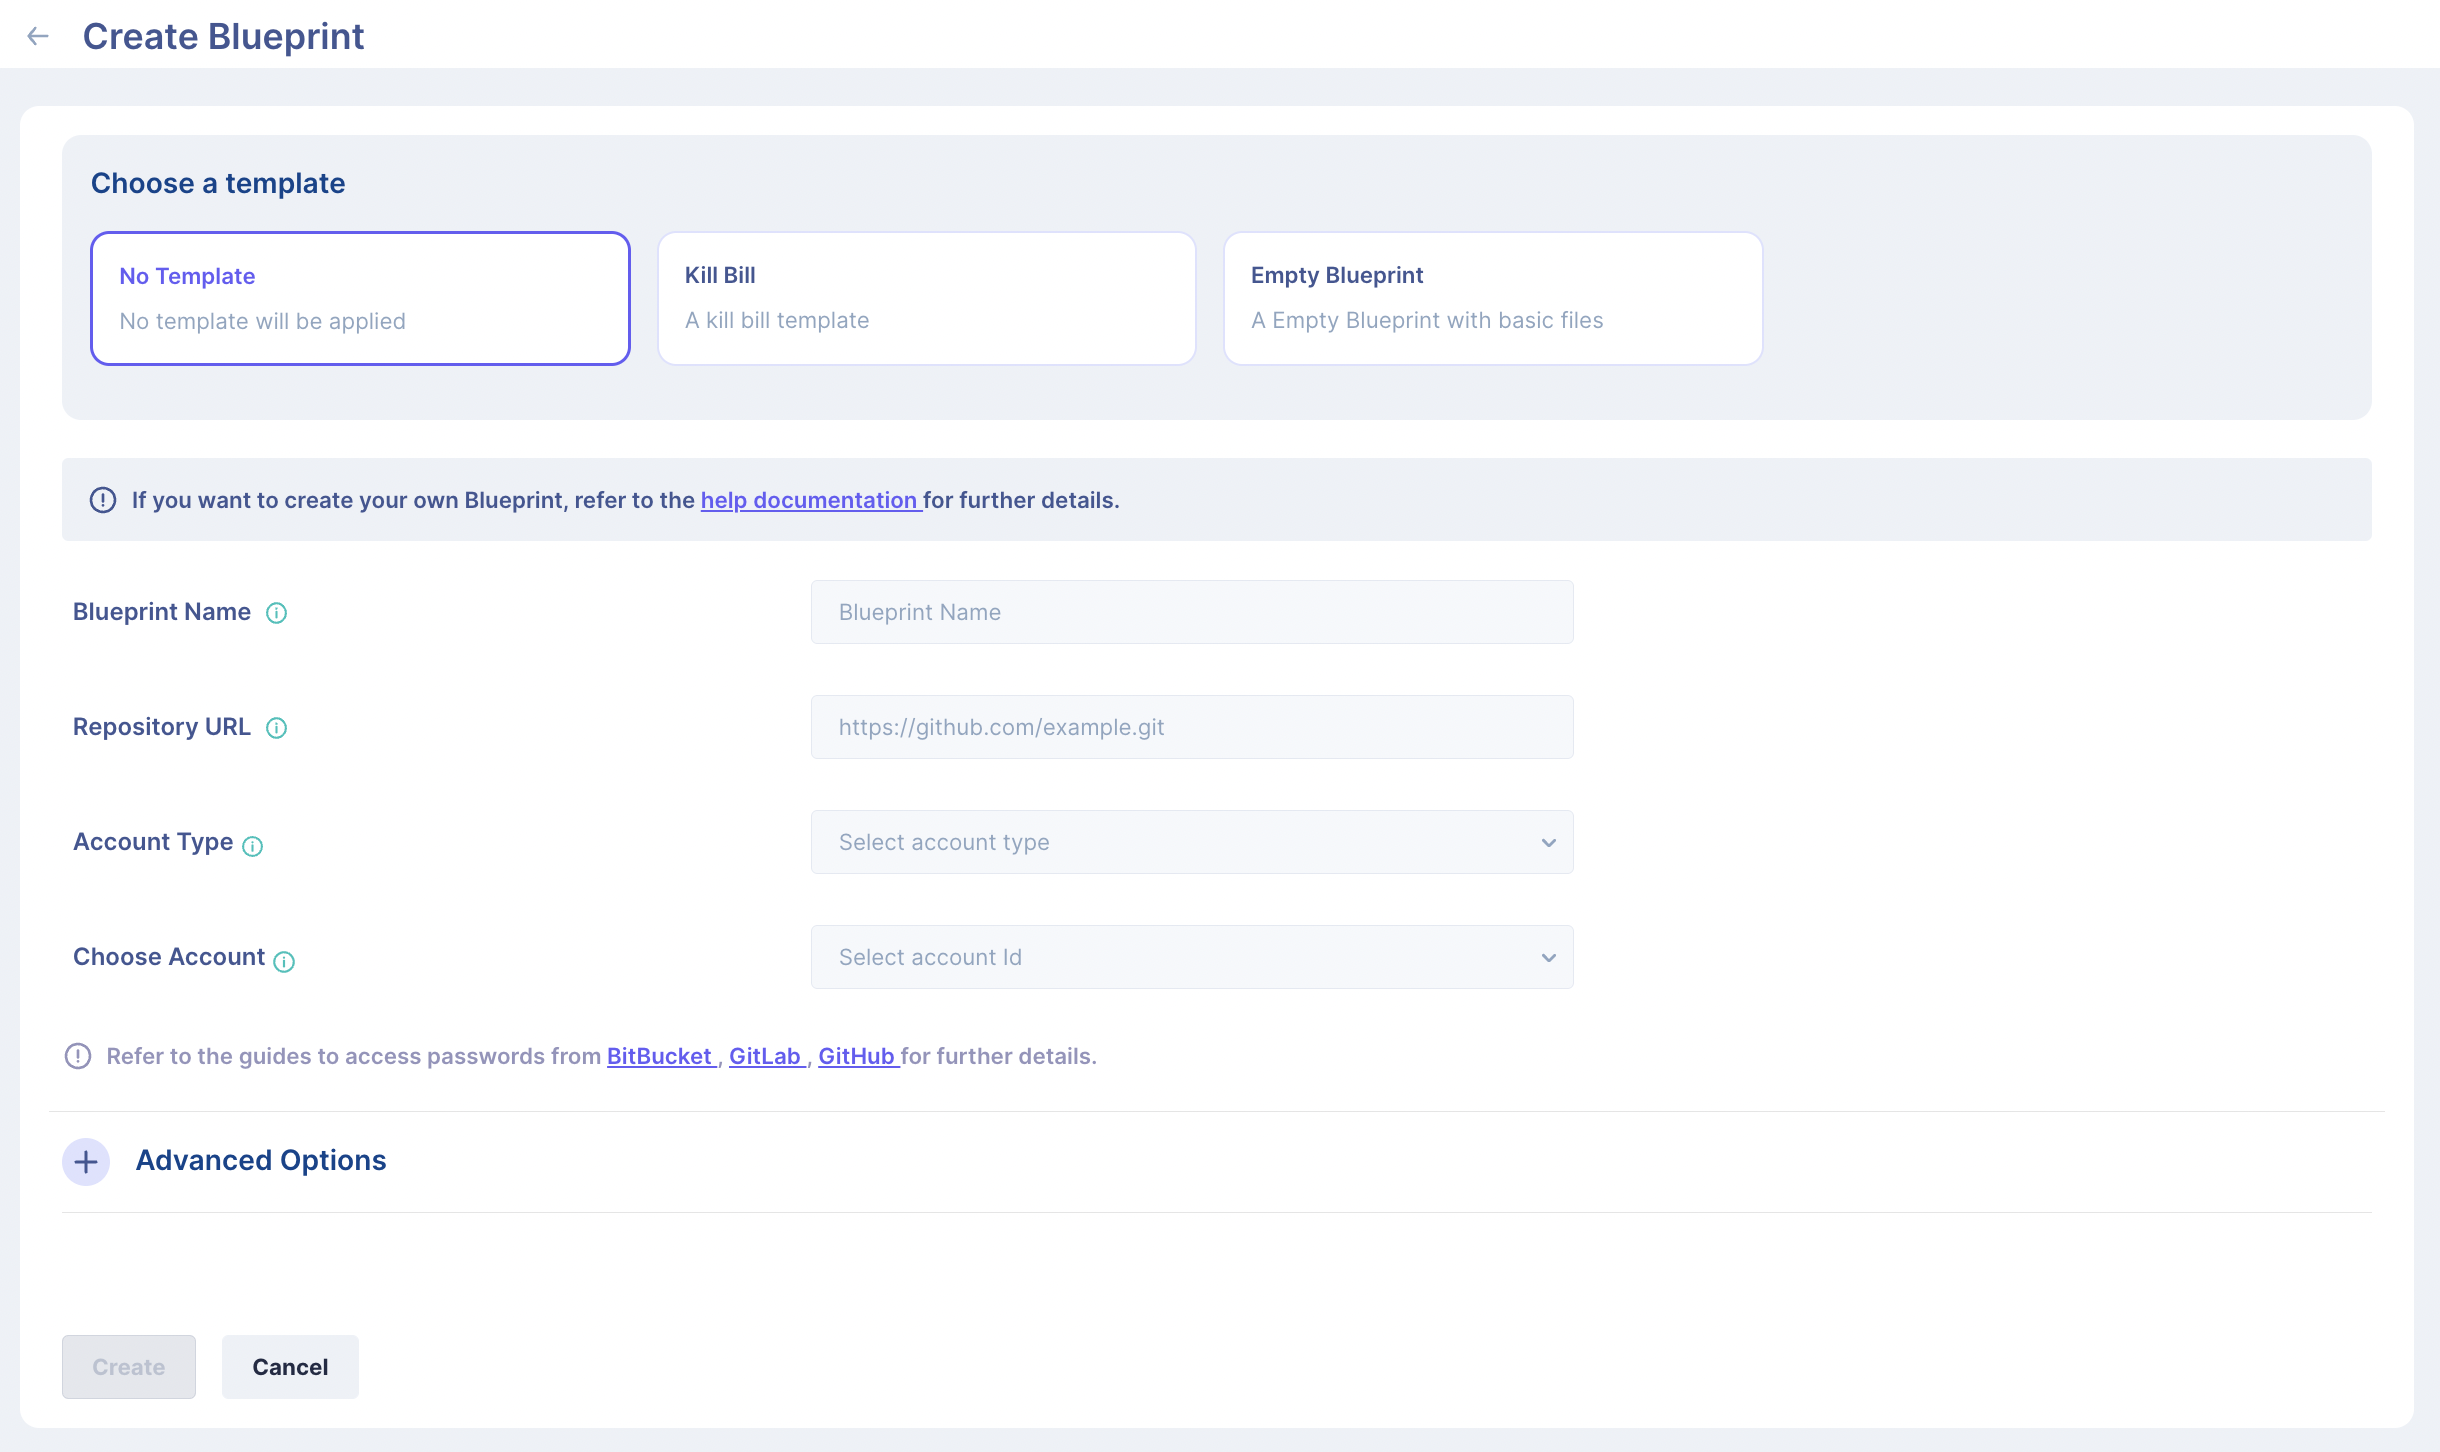2440x1452 pixels.
Task: Select the Kill Bill template card
Action: (927, 298)
